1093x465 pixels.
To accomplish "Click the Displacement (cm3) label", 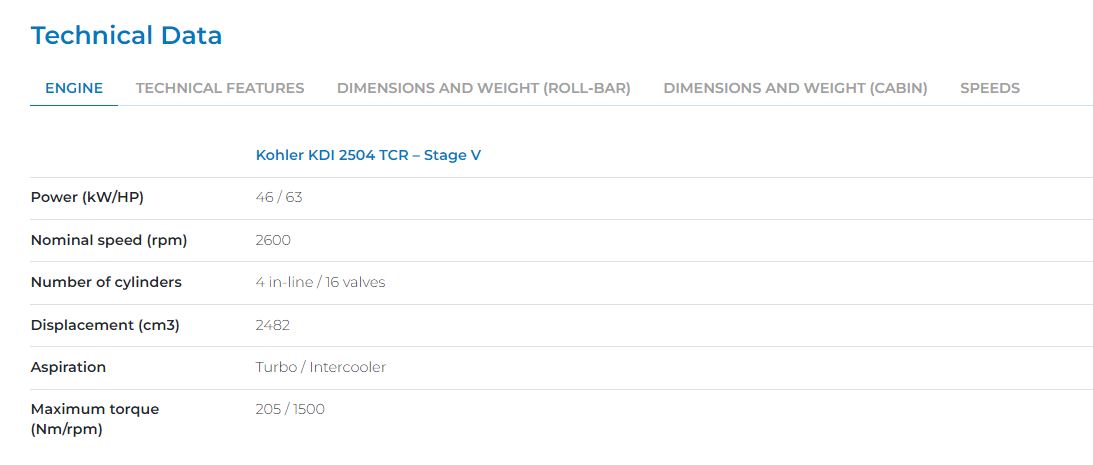I will point(105,325).
